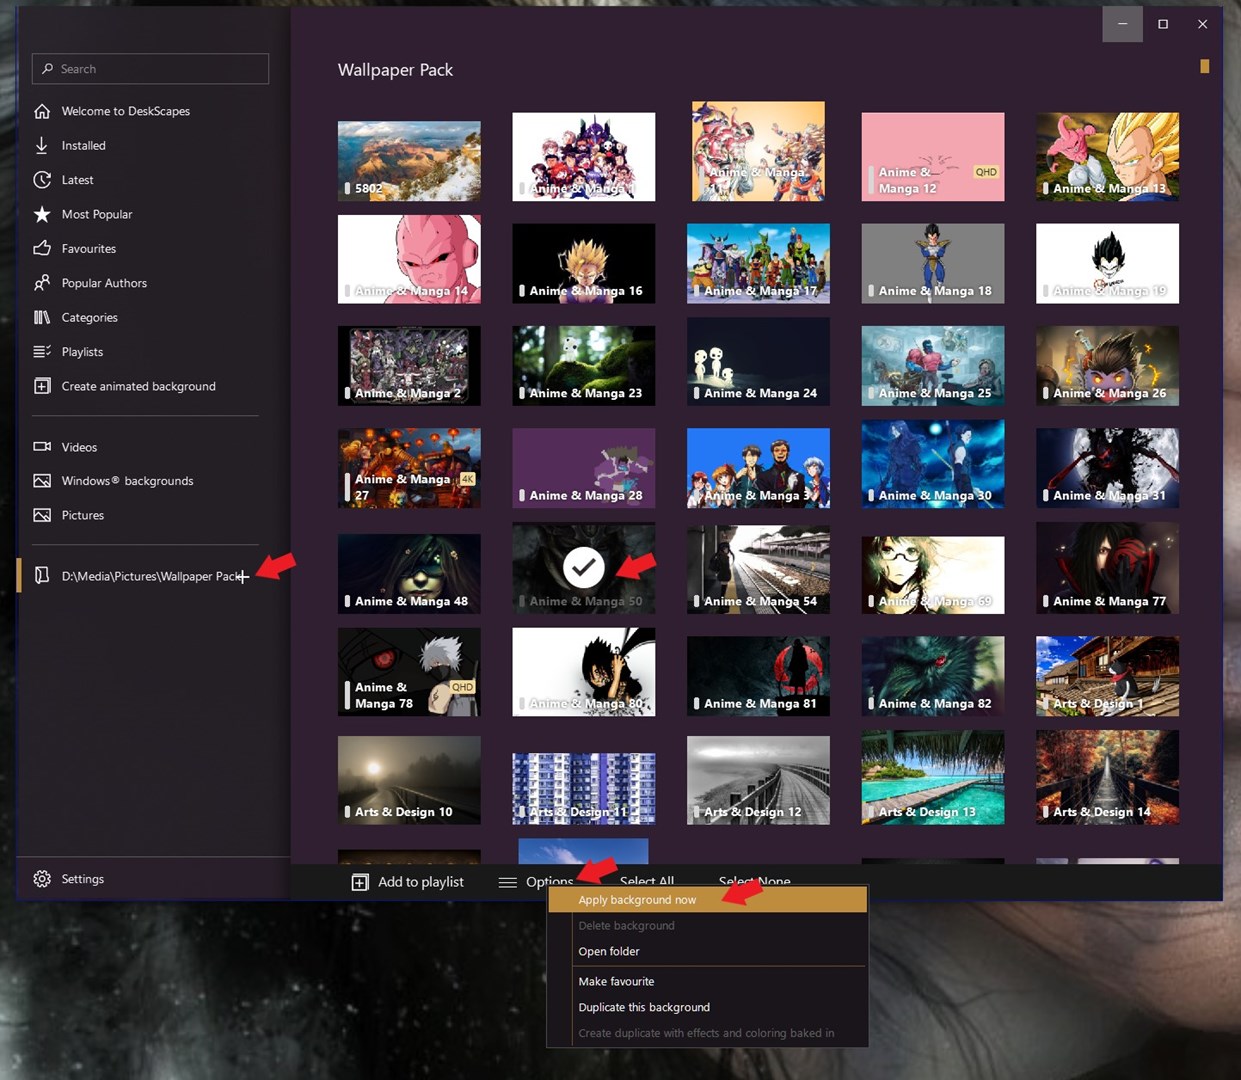The image size is (1241, 1080).
Task: Select Anime & Manga 30 thumbnail
Action: [933, 464]
